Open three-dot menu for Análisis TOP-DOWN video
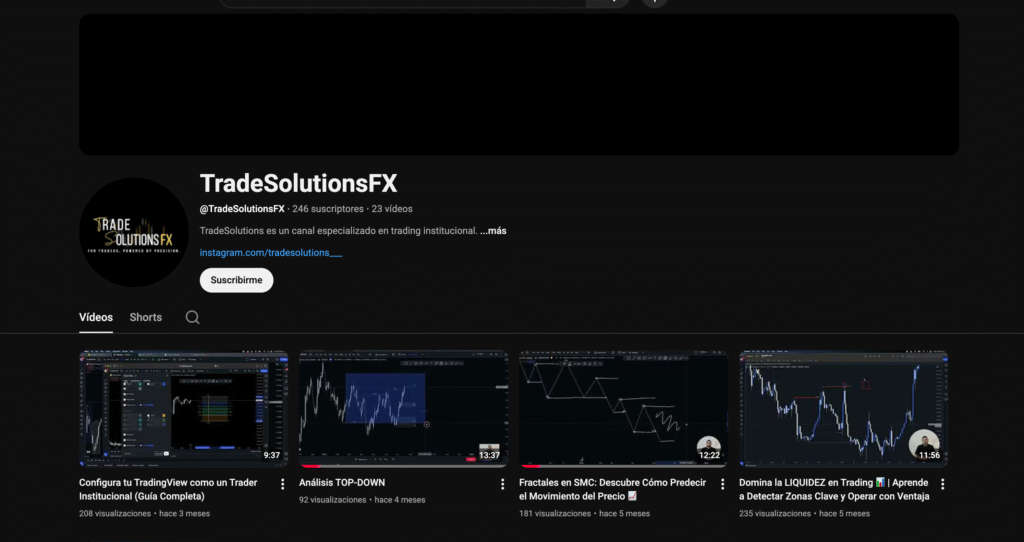1024x542 pixels. click(x=503, y=484)
